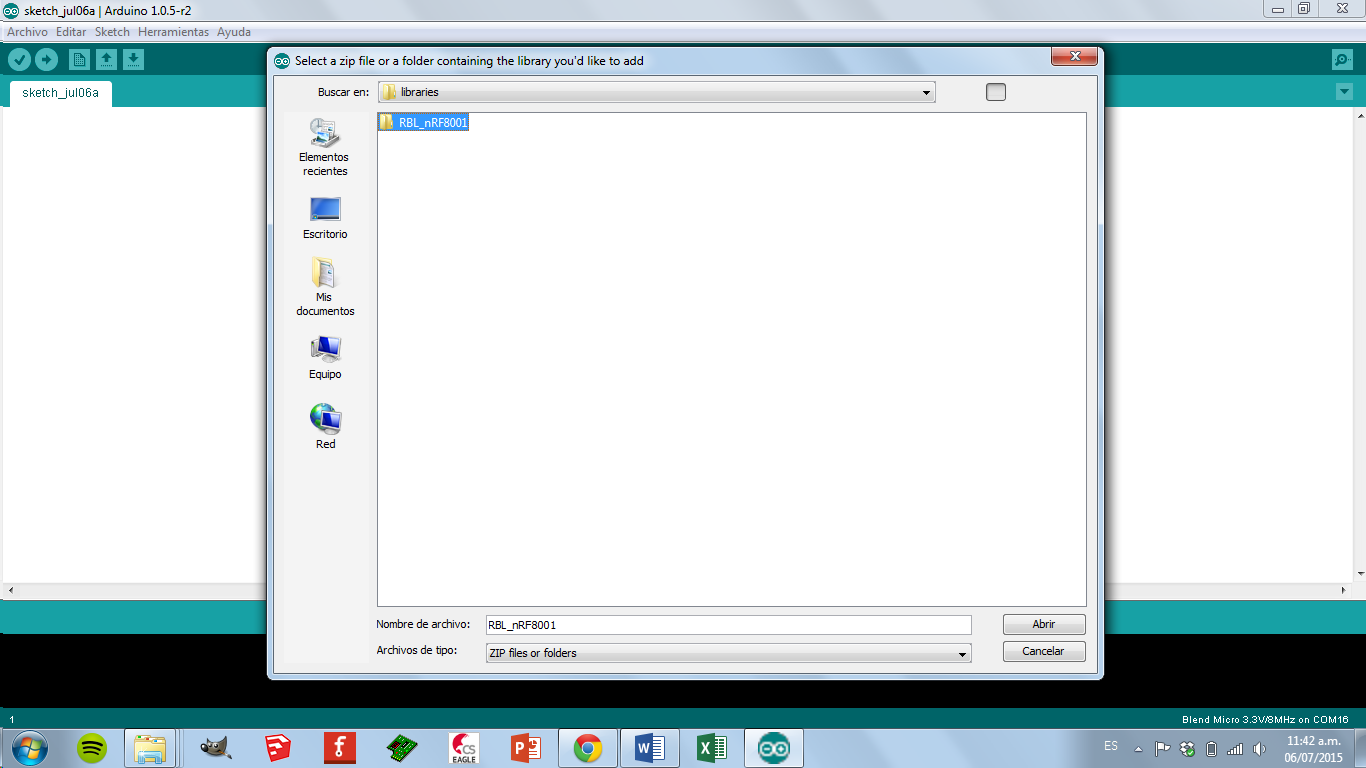Open Spotify from the taskbar
1366x768 pixels.
click(x=92, y=748)
